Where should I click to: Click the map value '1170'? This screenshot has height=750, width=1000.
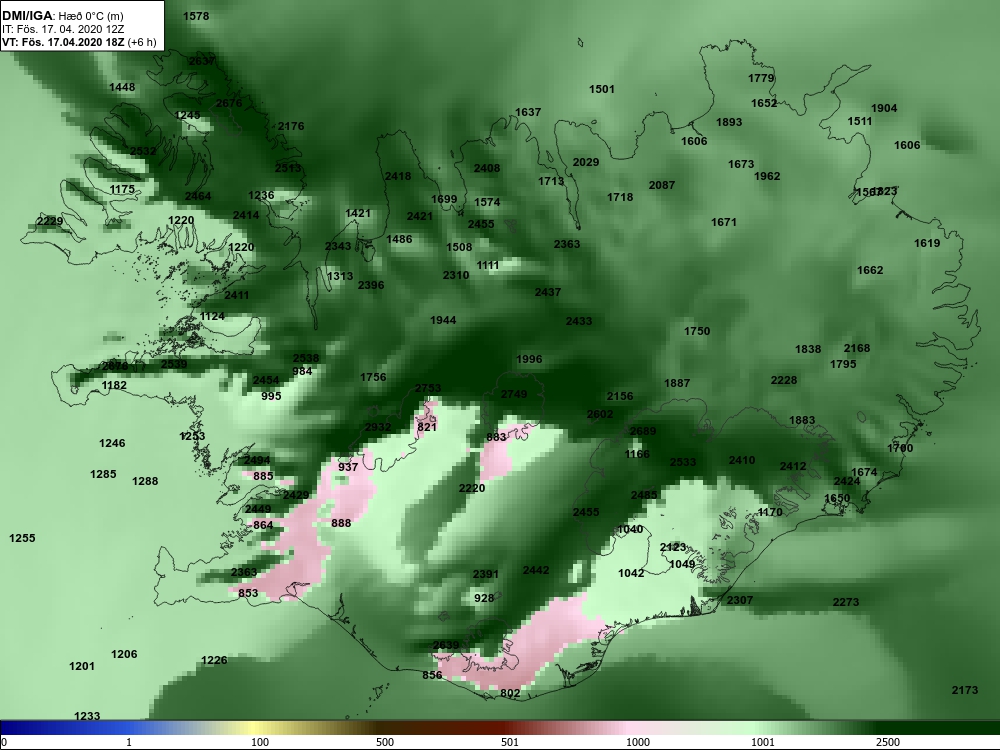point(770,512)
